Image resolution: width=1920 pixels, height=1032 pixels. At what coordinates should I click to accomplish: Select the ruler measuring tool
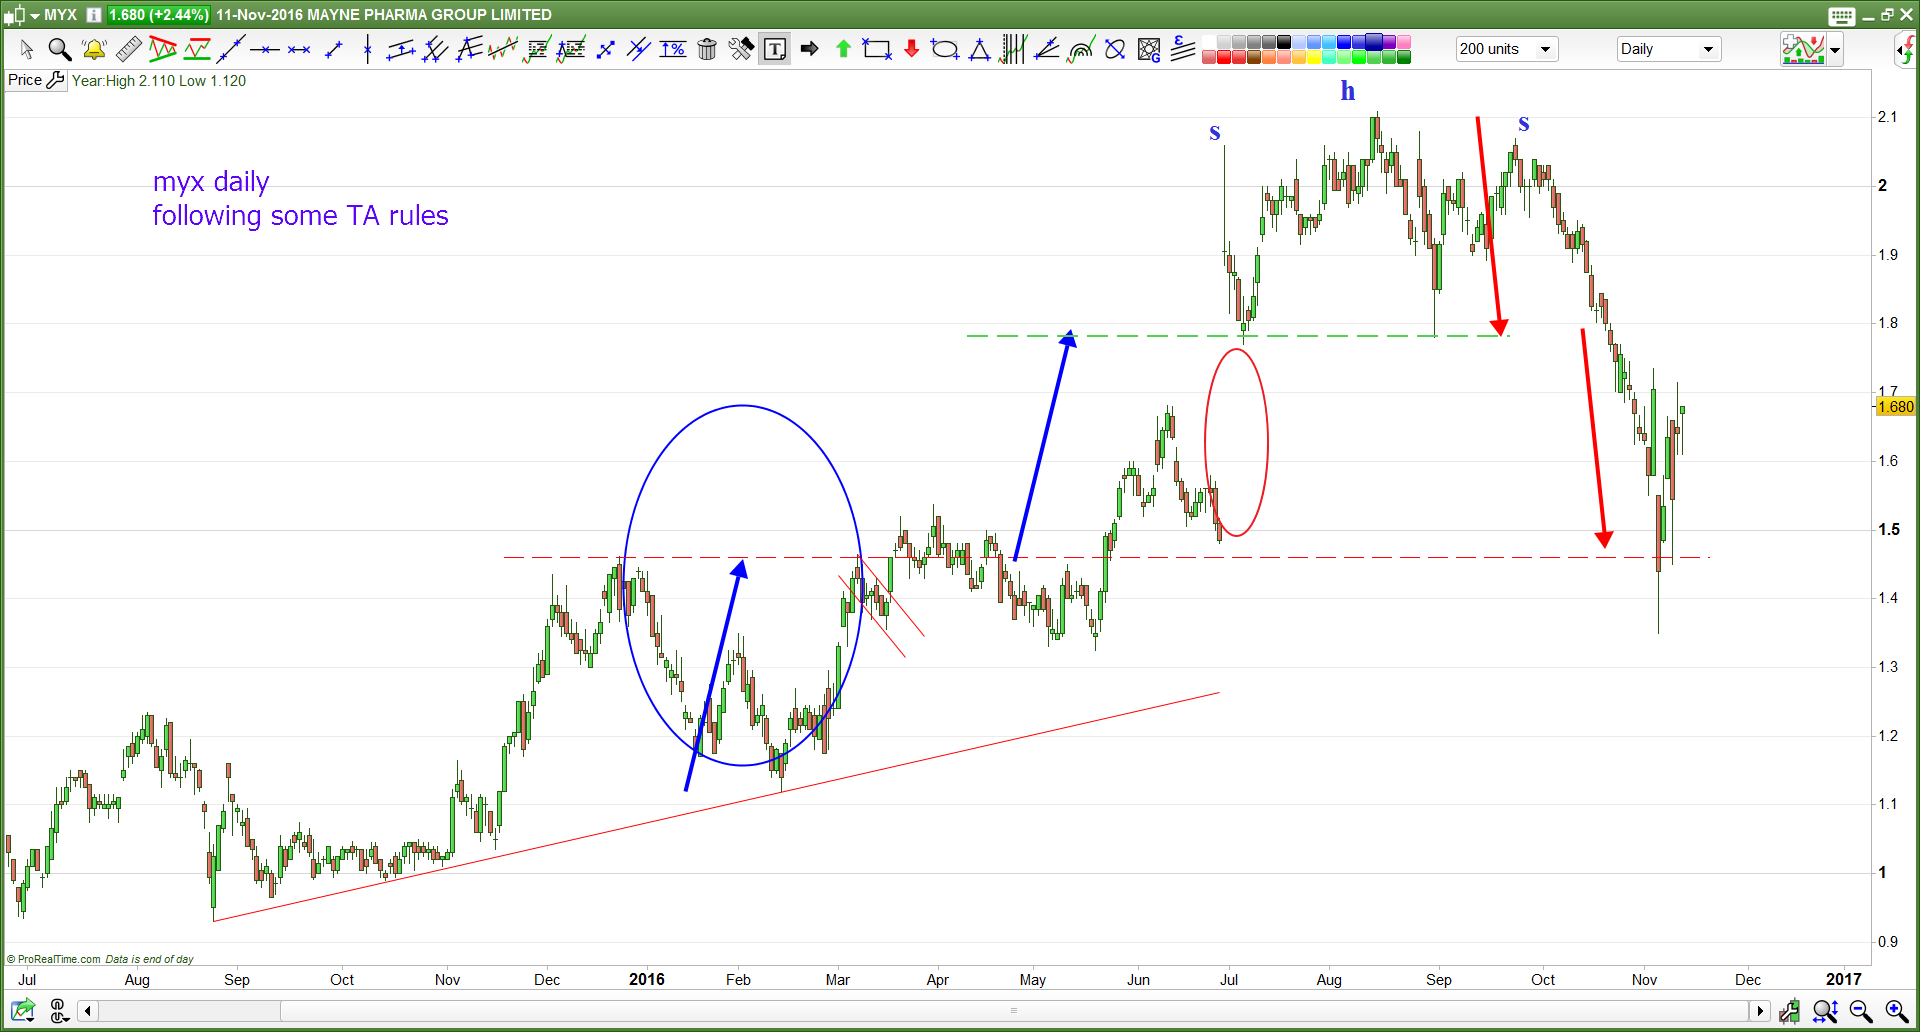point(128,49)
